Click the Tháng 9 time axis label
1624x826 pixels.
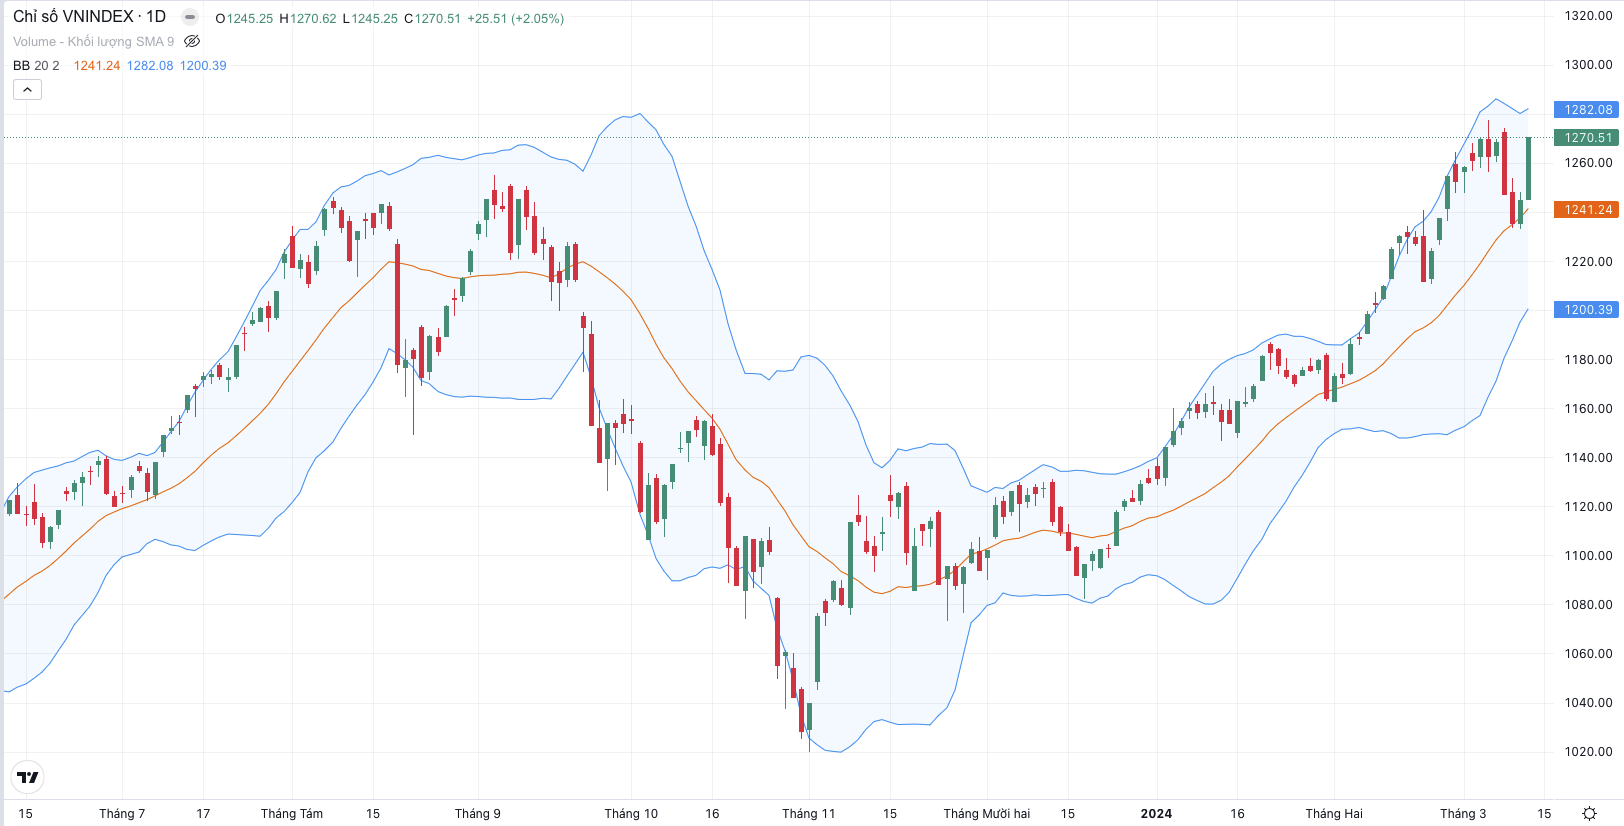point(478,813)
